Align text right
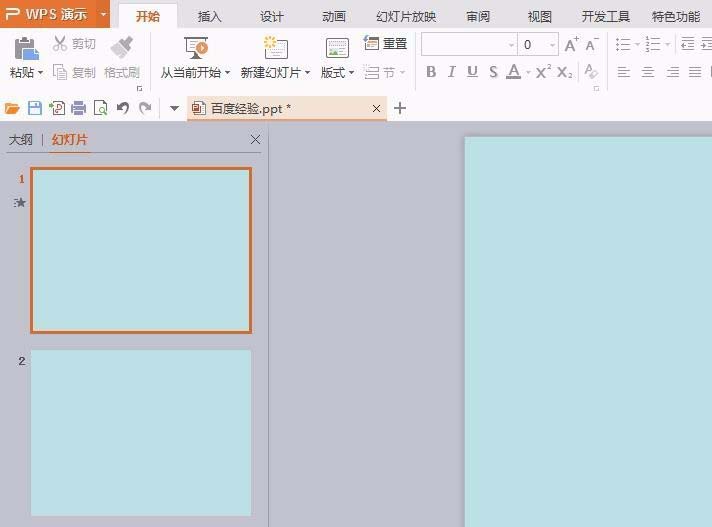The height and width of the screenshot is (527, 712). (x=672, y=72)
